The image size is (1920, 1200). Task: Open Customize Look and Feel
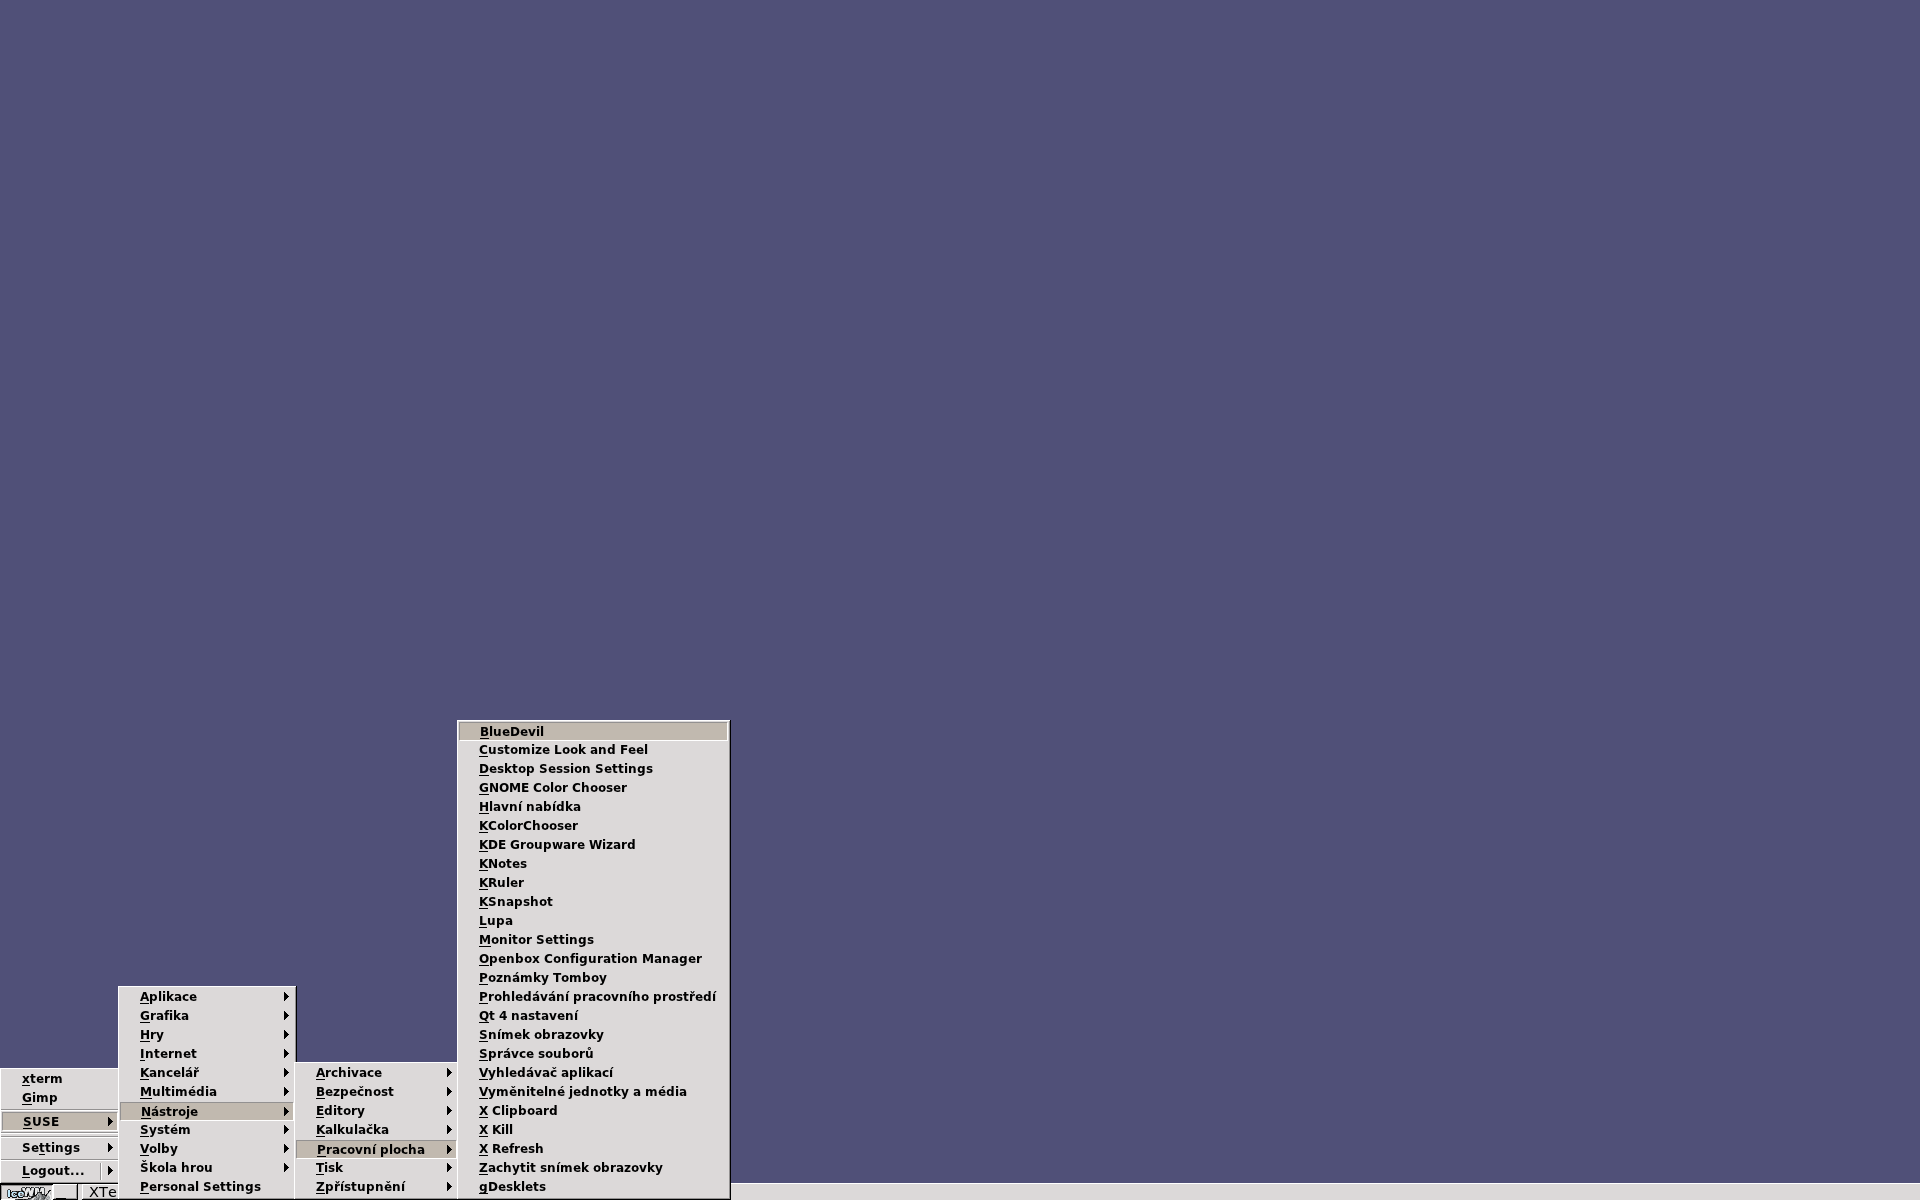[x=593, y=750]
